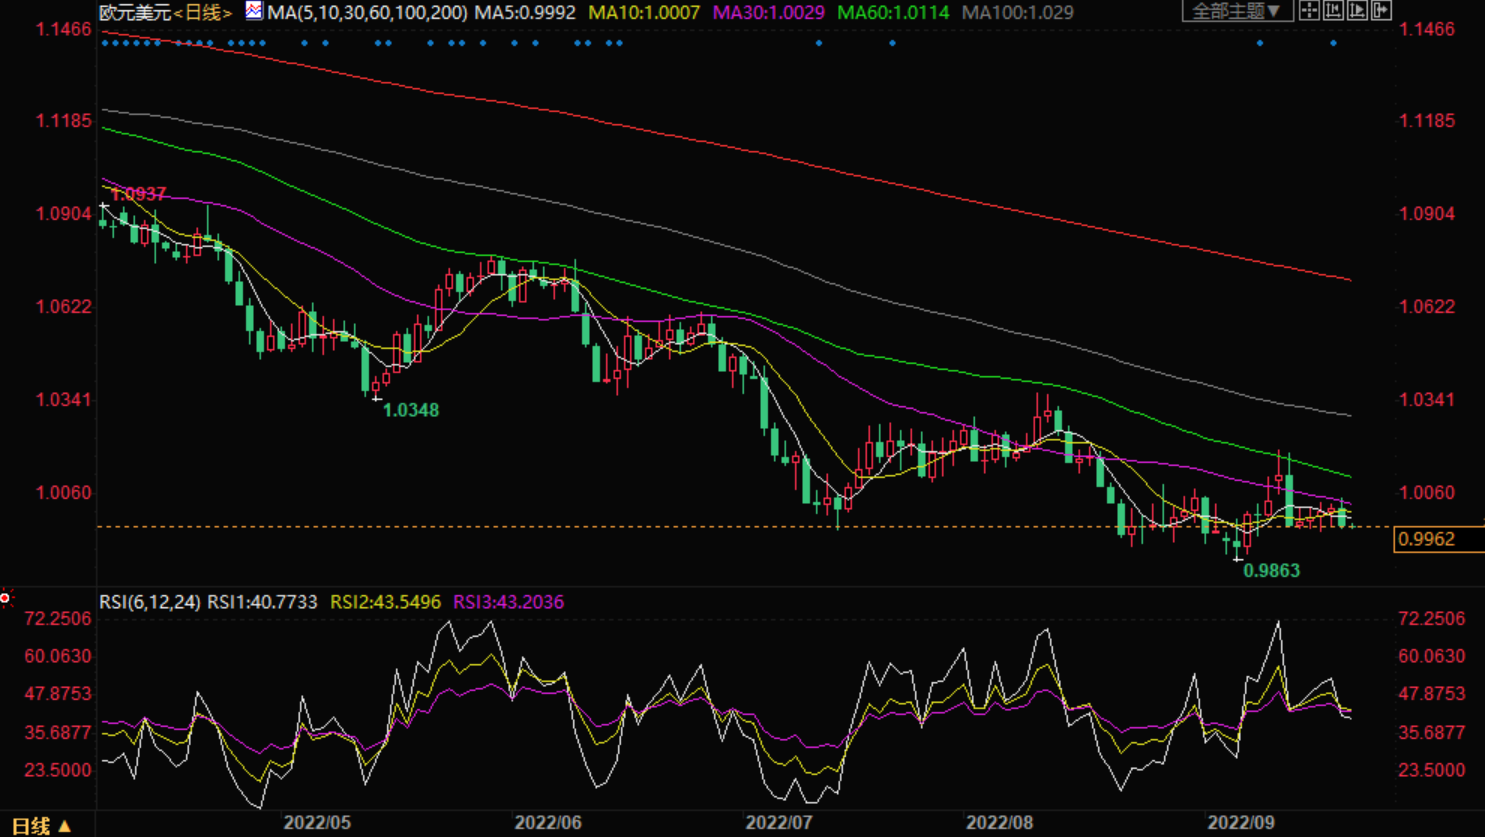Image resolution: width=1485 pixels, height=837 pixels.
Task: Click the 2022/09 date axis label
Action: pyautogui.click(x=1241, y=822)
